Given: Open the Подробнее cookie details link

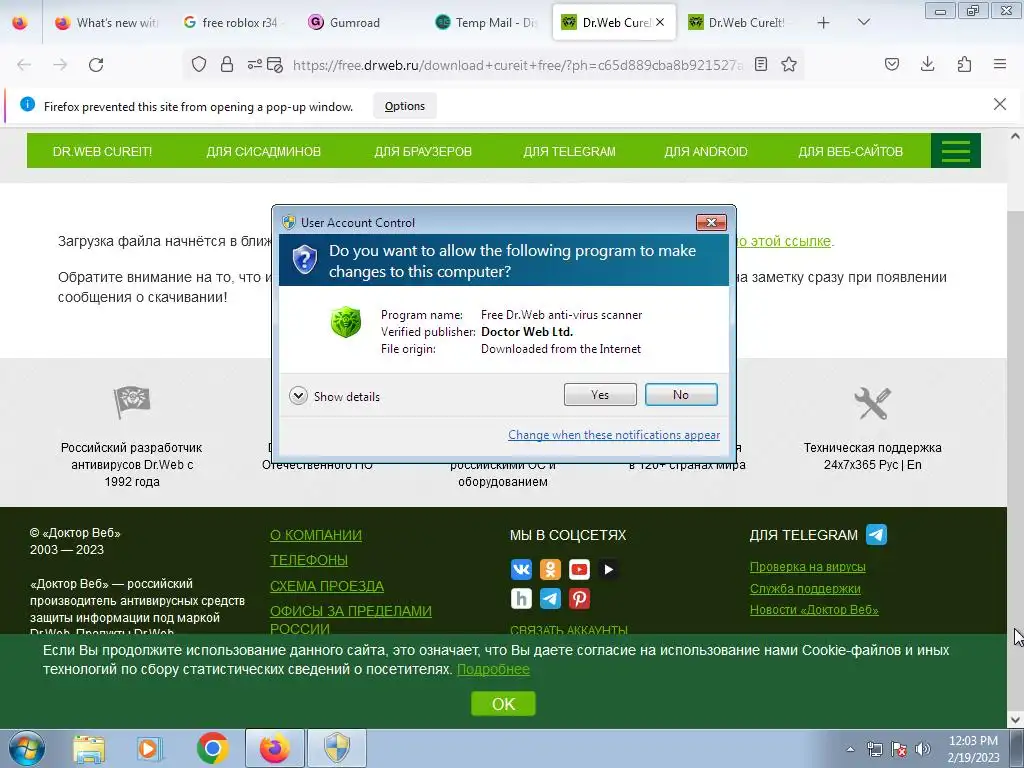Looking at the screenshot, I should (493, 669).
